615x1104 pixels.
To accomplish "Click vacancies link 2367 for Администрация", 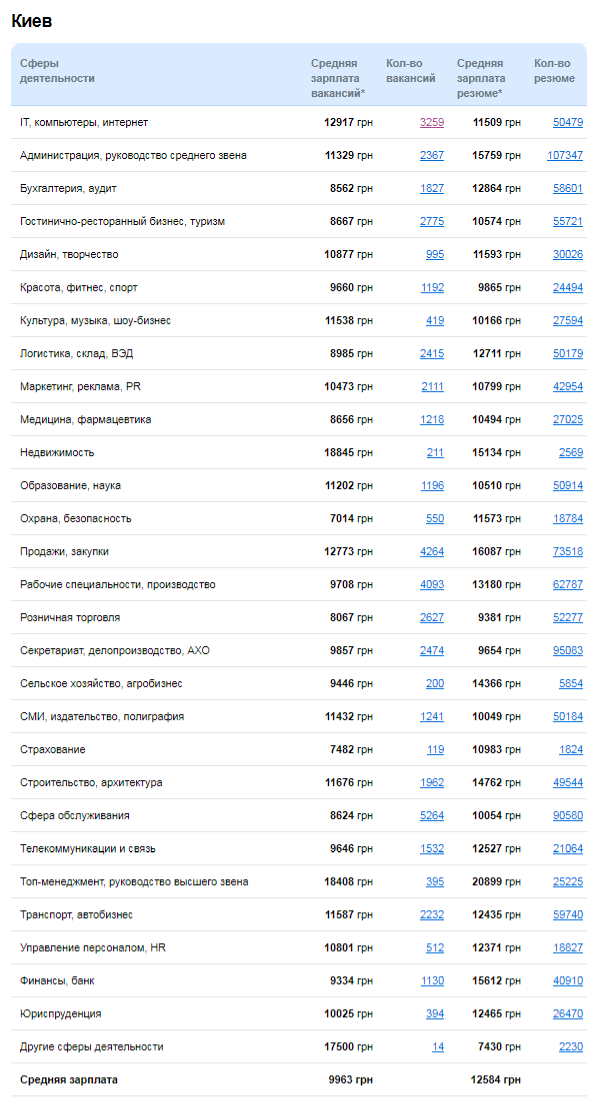I will click(x=432, y=155).
